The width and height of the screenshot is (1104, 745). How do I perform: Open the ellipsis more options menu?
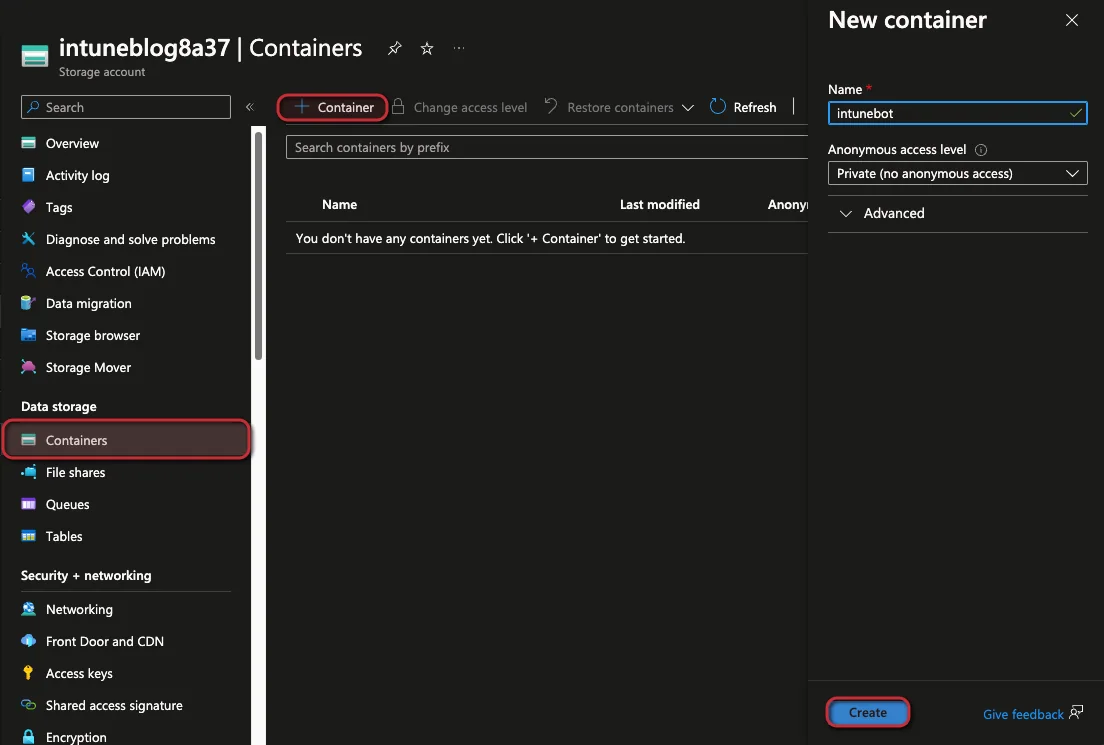coord(459,48)
